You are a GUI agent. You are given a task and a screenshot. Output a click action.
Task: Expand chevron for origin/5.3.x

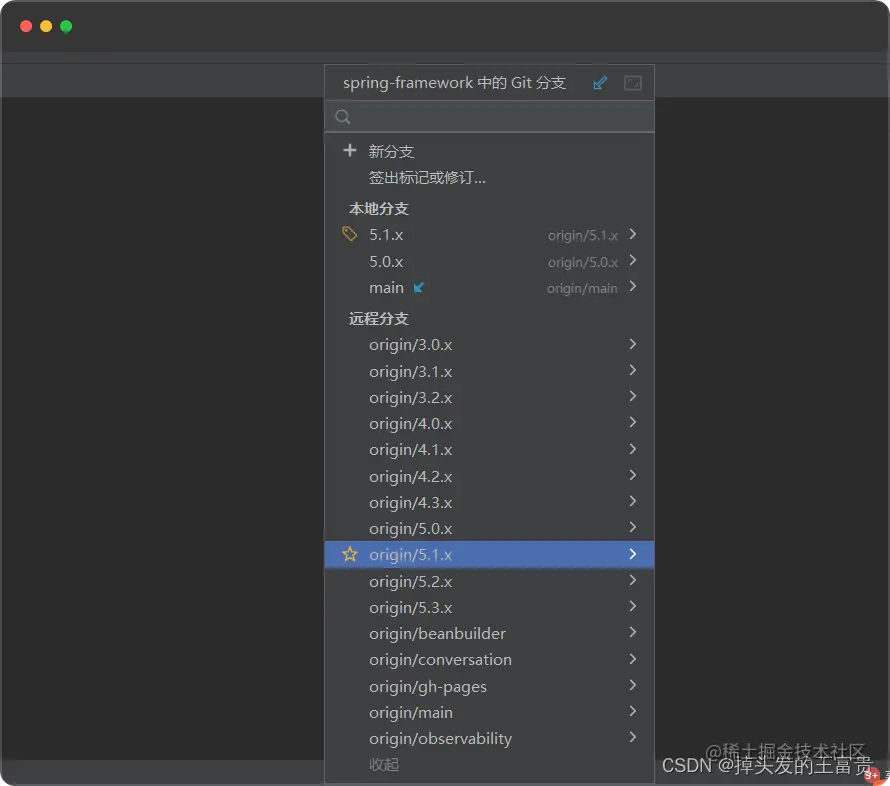pos(633,606)
